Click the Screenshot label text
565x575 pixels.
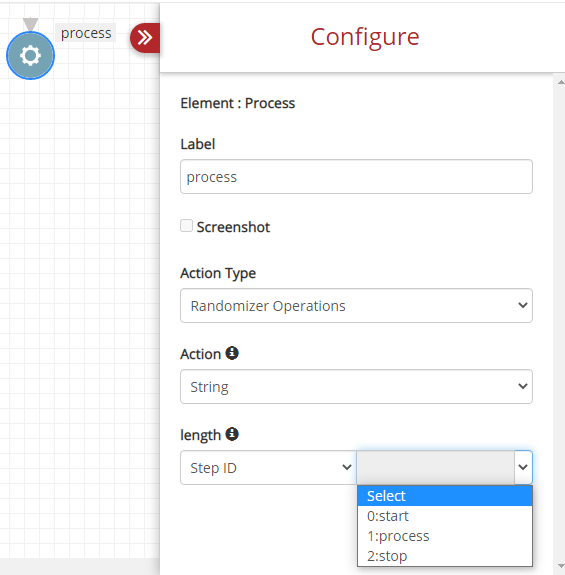[233, 227]
